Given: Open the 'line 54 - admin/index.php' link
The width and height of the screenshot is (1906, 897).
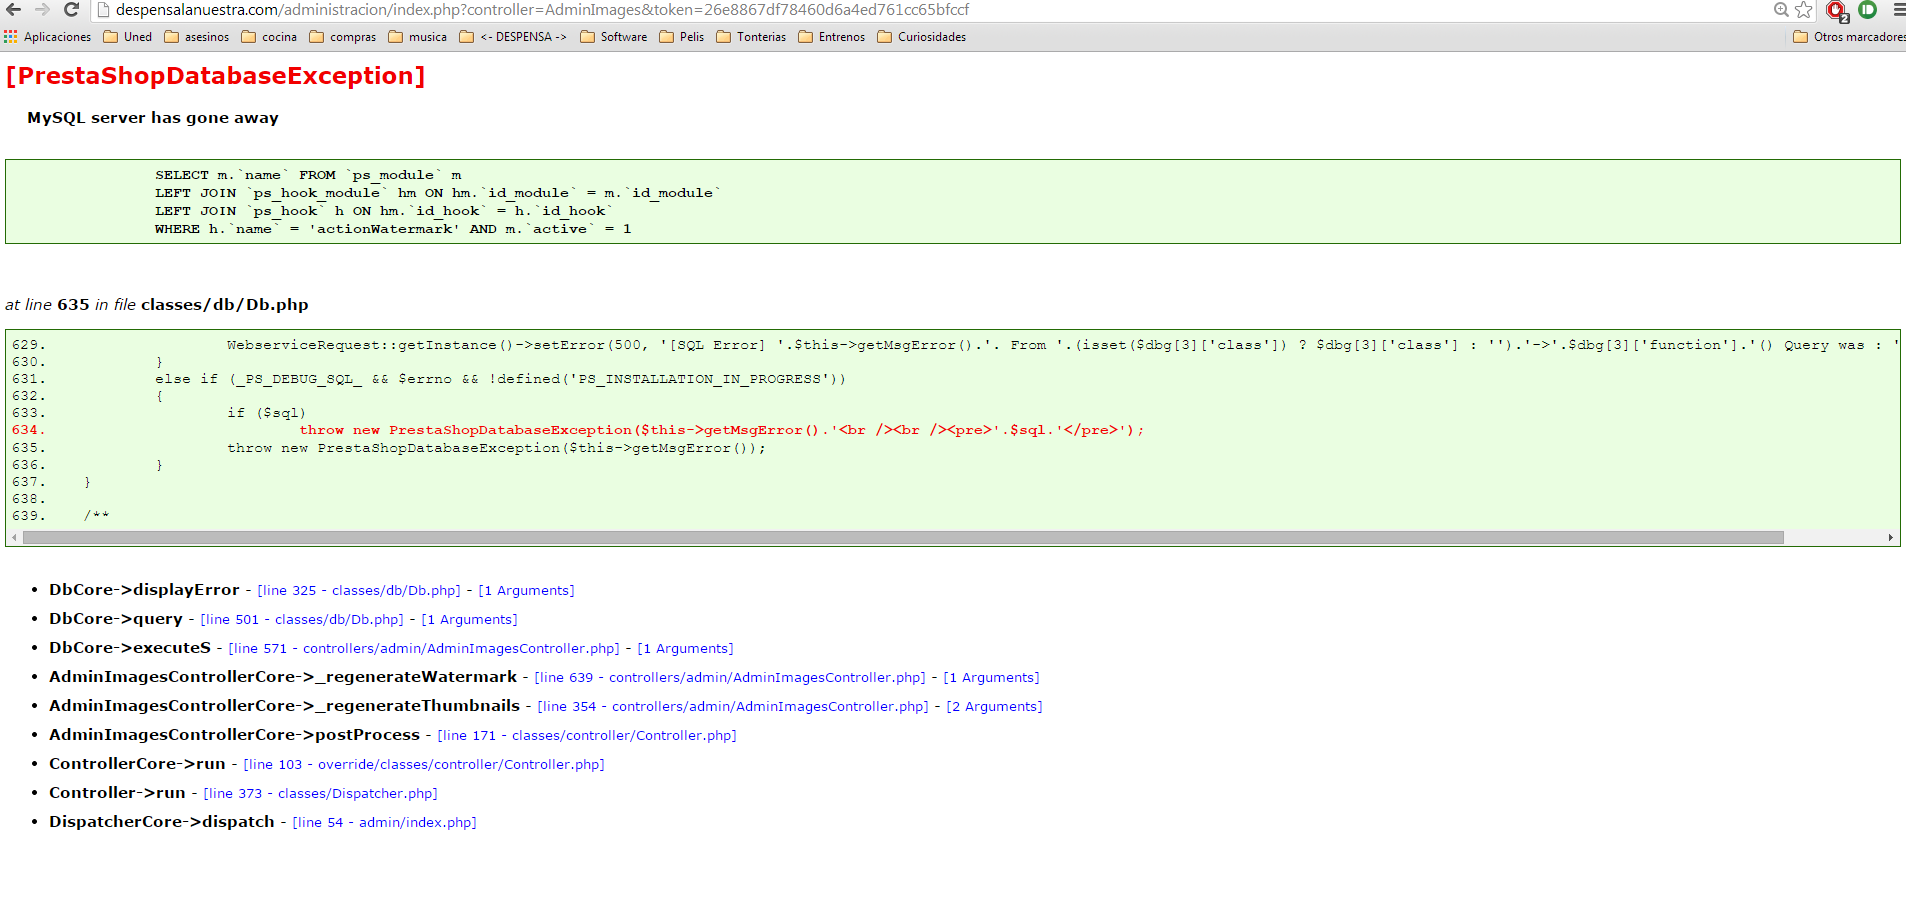Looking at the screenshot, I should (384, 823).
